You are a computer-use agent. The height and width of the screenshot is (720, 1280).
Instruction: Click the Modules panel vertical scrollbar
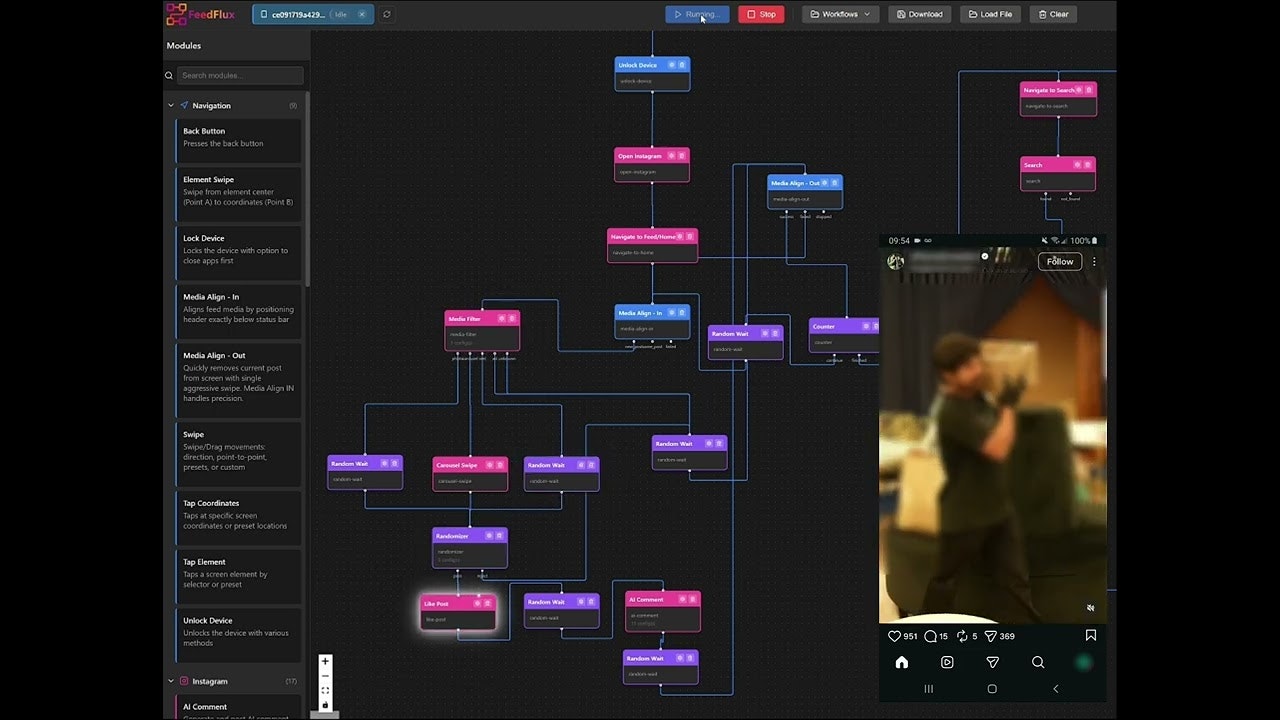click(x=307, y=188)
